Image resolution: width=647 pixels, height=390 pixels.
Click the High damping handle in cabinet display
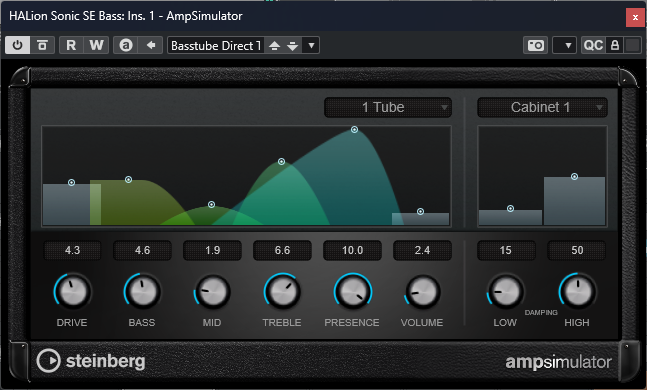pyautogui.click(x=574, y=177)
